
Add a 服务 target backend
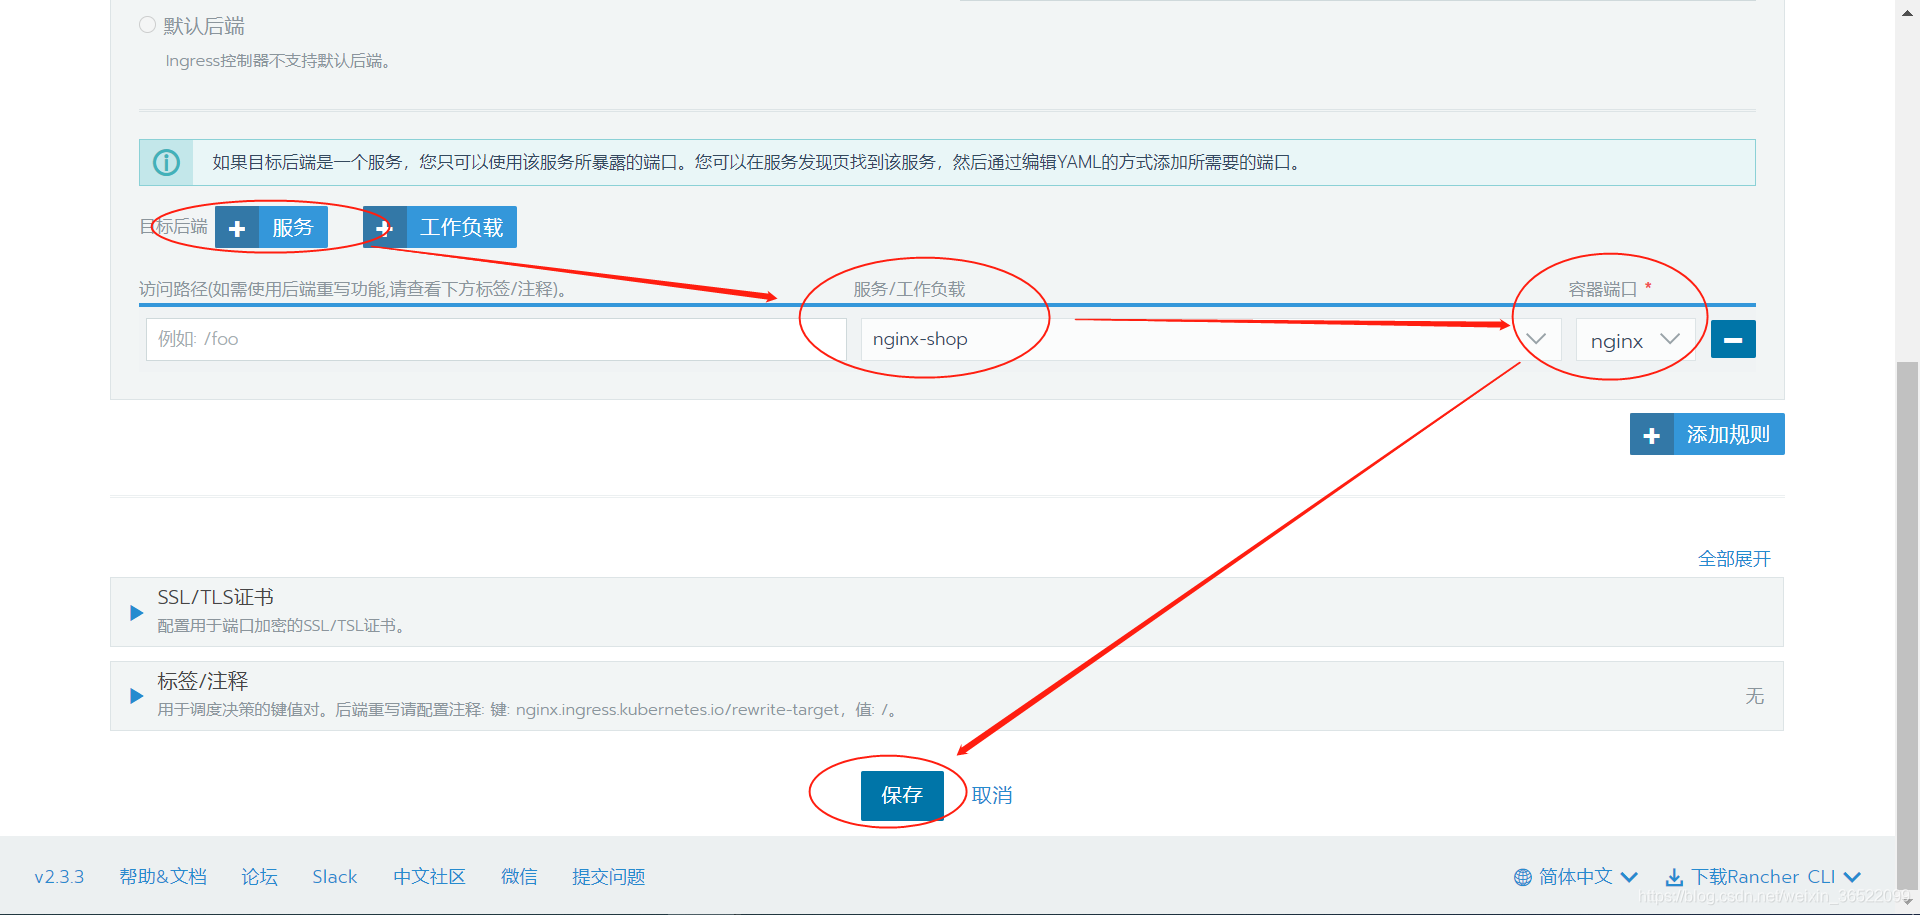point(271,228)
